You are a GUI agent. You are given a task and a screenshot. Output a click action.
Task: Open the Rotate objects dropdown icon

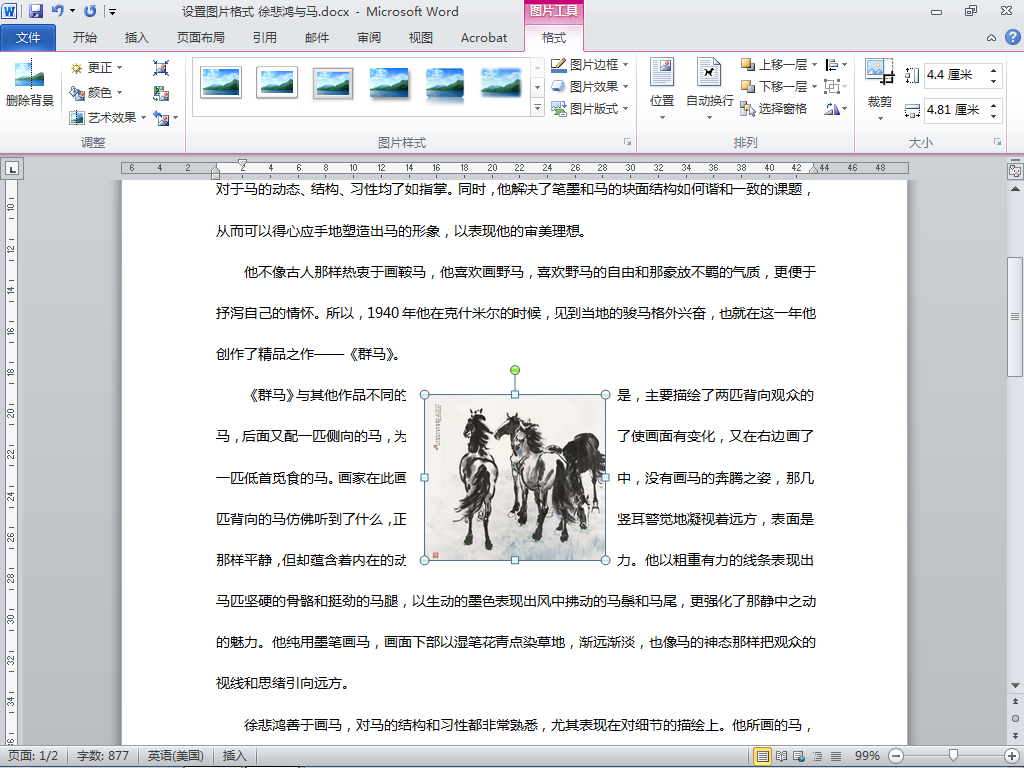click(x=836, y=108)
